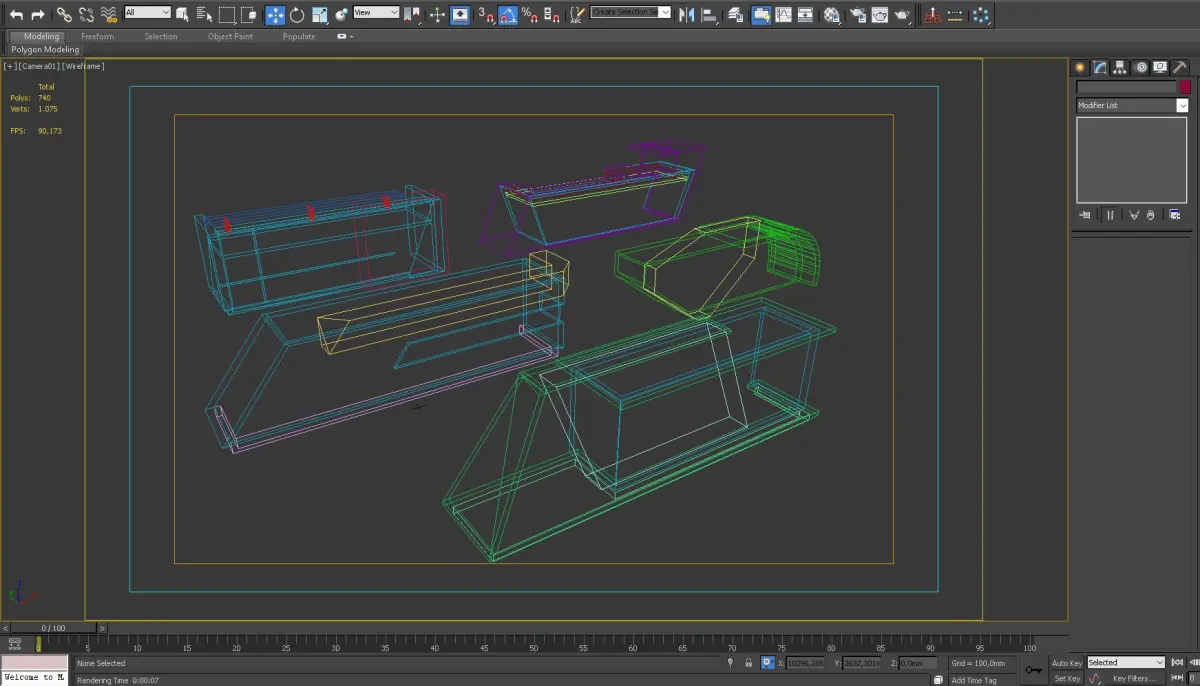Image resolution: width=1200 pixels, height=686 pixels.
Task: Open the Curve Editor
Action: (x=783, y=15)
